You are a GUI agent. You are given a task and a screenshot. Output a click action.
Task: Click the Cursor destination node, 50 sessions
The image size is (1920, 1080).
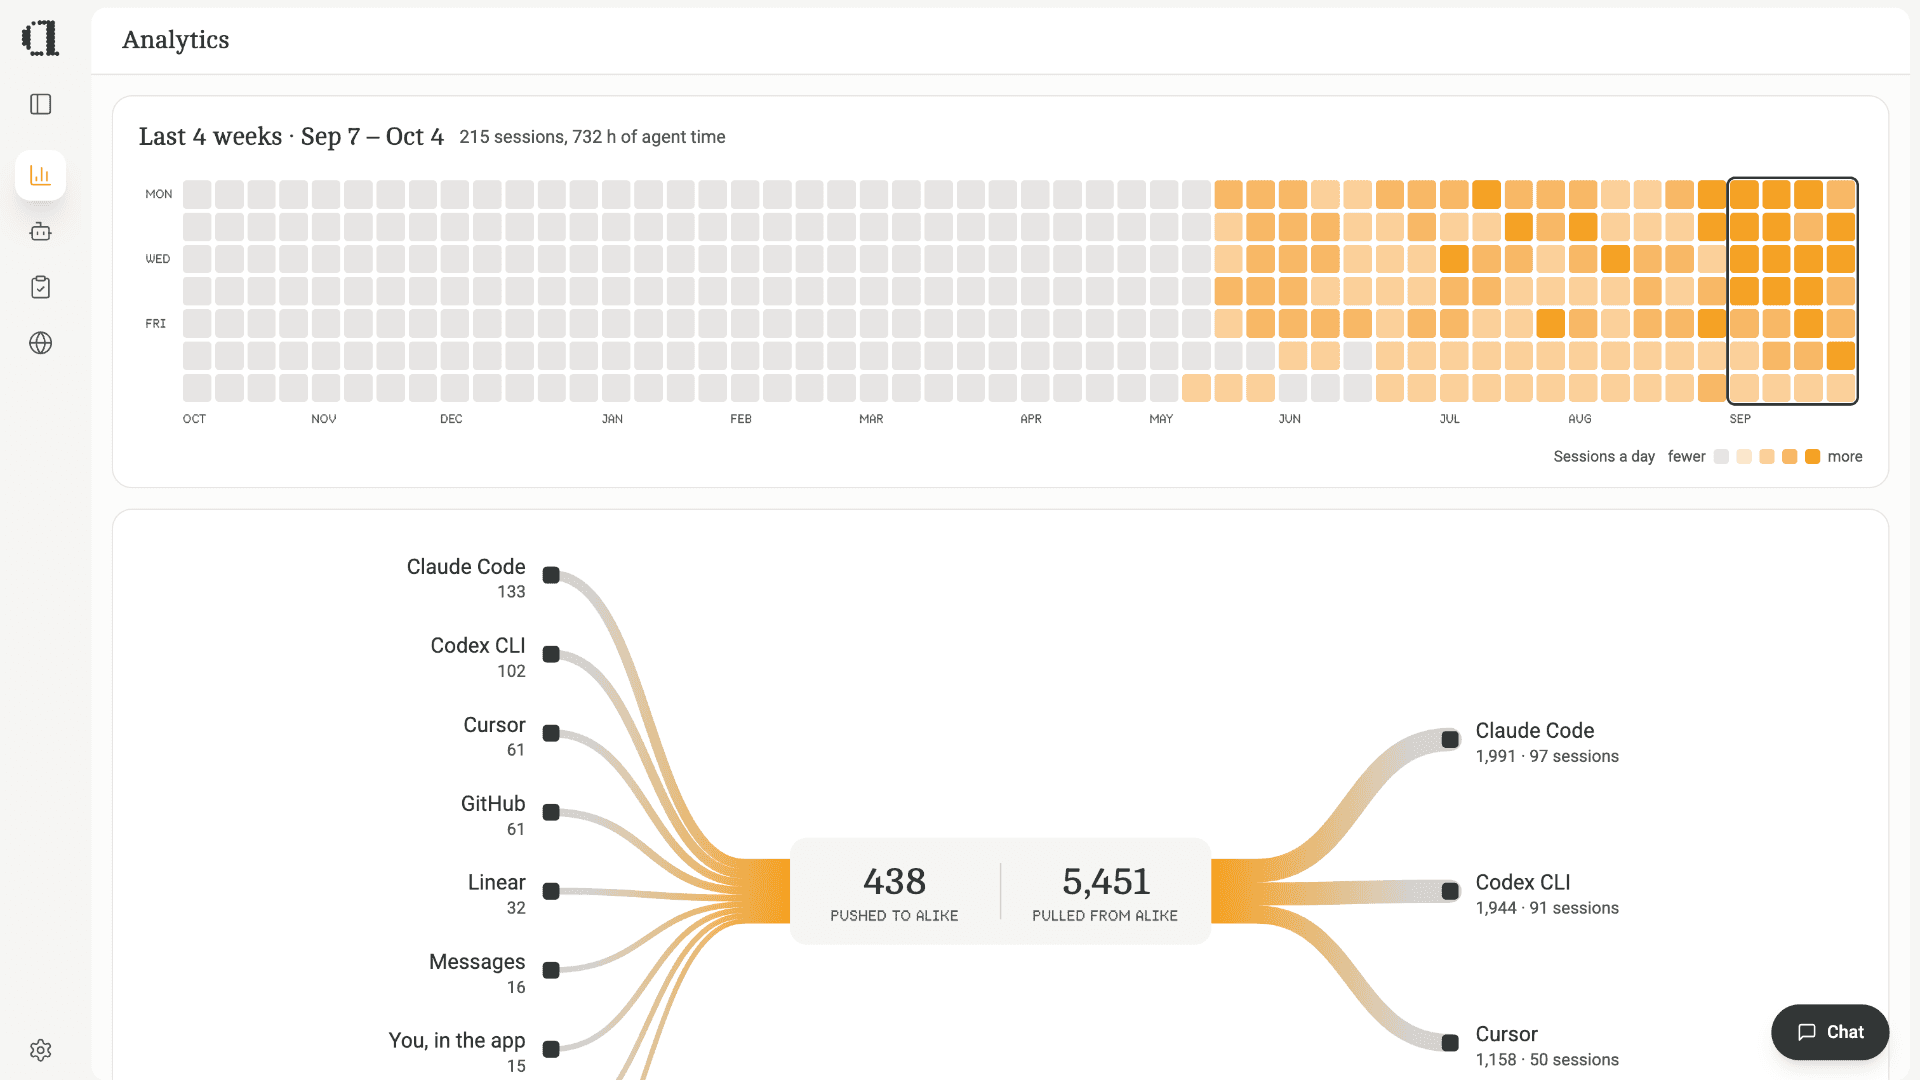coord(1450,1043)
